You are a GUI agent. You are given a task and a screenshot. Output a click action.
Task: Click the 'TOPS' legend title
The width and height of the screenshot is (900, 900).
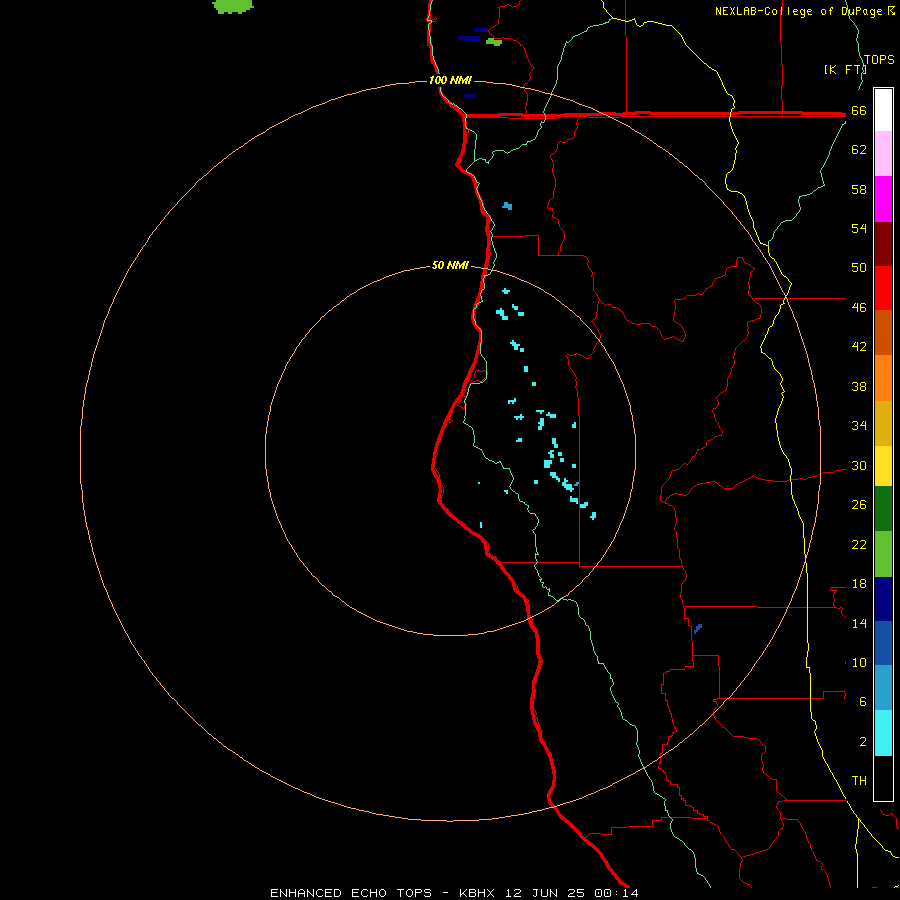coord(879,59)
